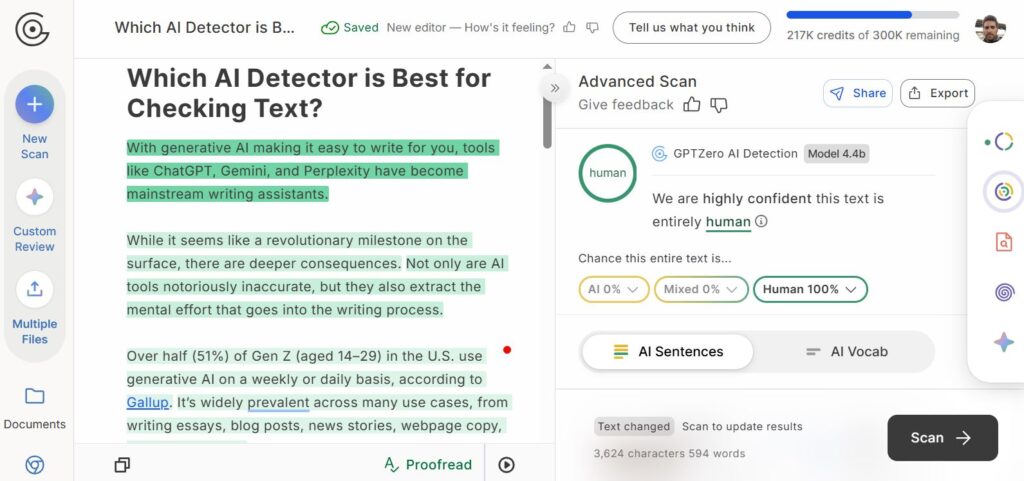Click the heading Which AI Detector is Best
The width and height of the screenshot is (1024, 481).
tap(308, 93)
